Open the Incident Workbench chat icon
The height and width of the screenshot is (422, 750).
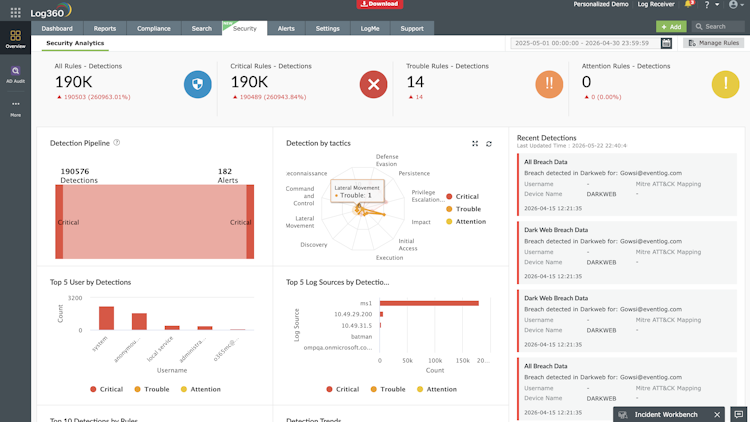point(739,414)
